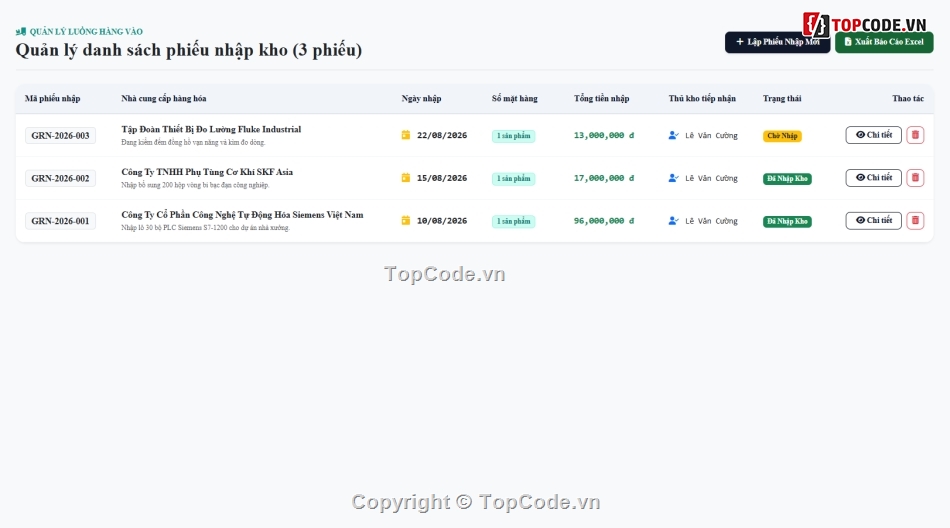Click user icon in GRN-2026-002 row
This screenshot has width=950, height=528.
pyautogui.click(x=673, y=178)
